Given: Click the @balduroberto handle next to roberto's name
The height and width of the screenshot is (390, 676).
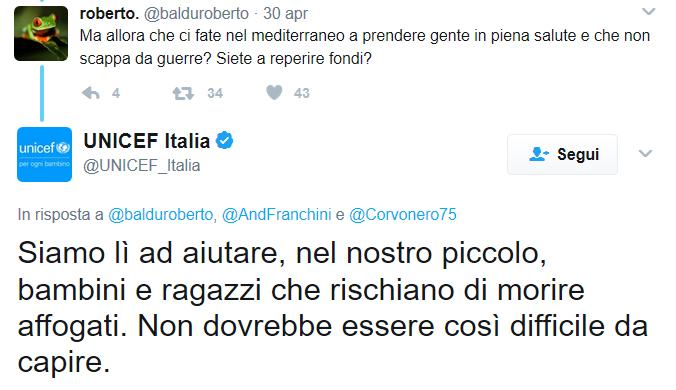Looking at the screenshot, I should pyautogui.click(x=196, y=13).
